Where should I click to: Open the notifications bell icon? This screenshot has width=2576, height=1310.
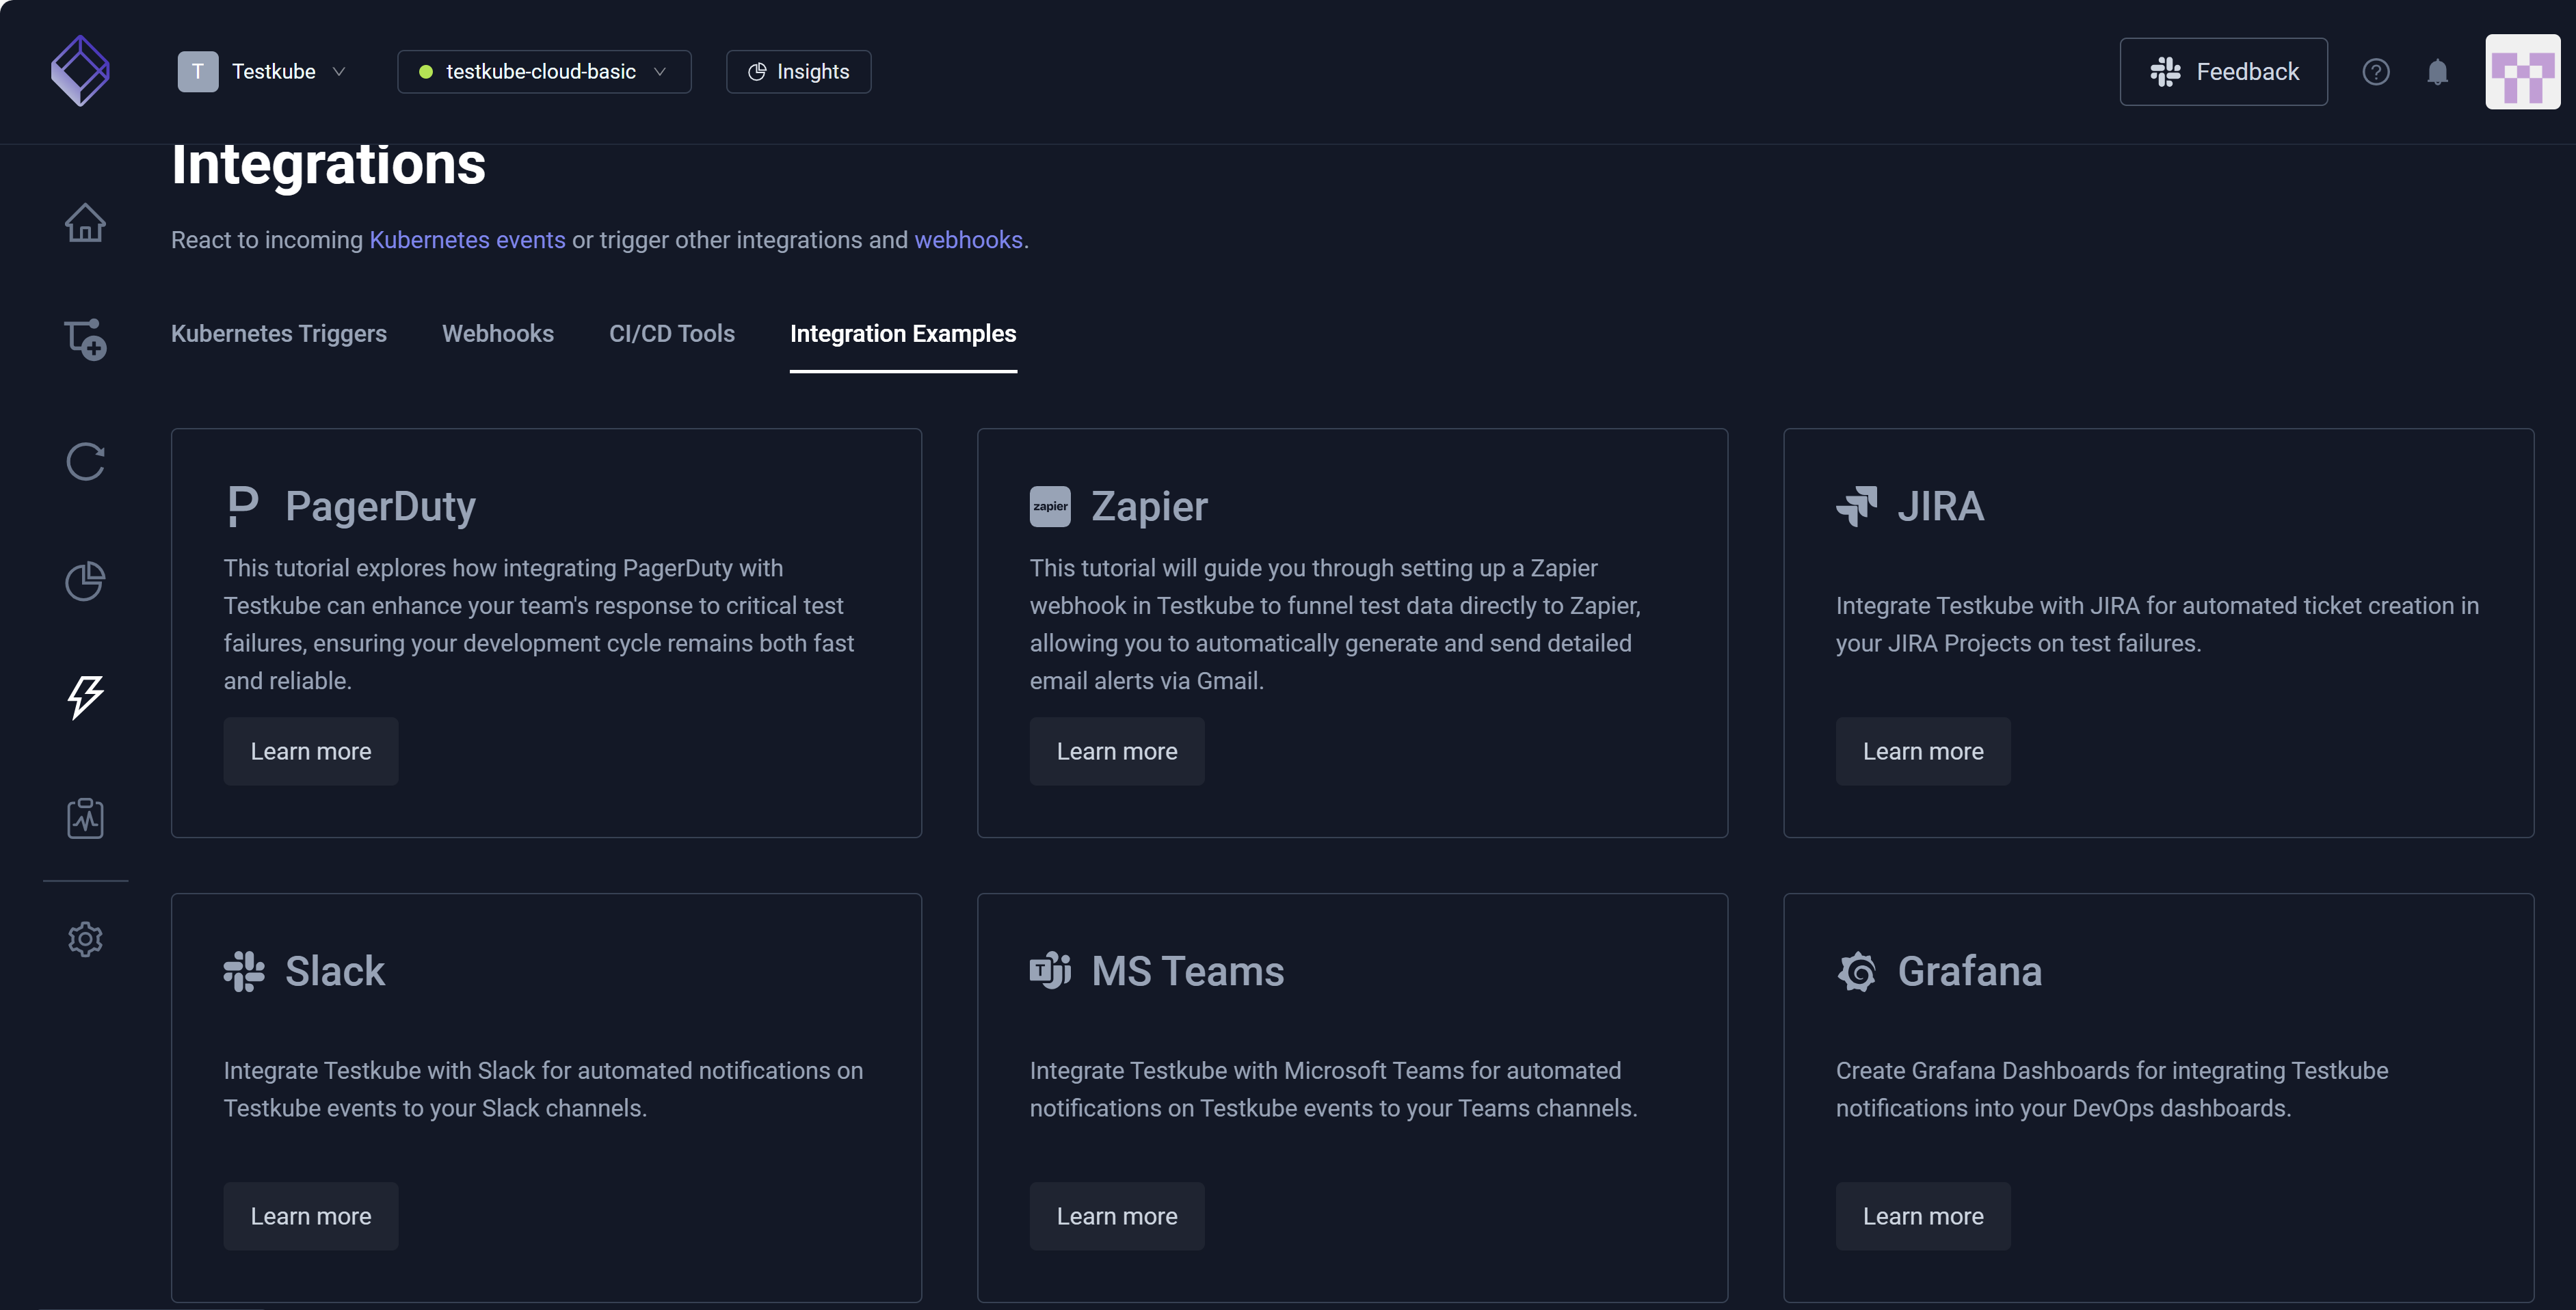2437,72
